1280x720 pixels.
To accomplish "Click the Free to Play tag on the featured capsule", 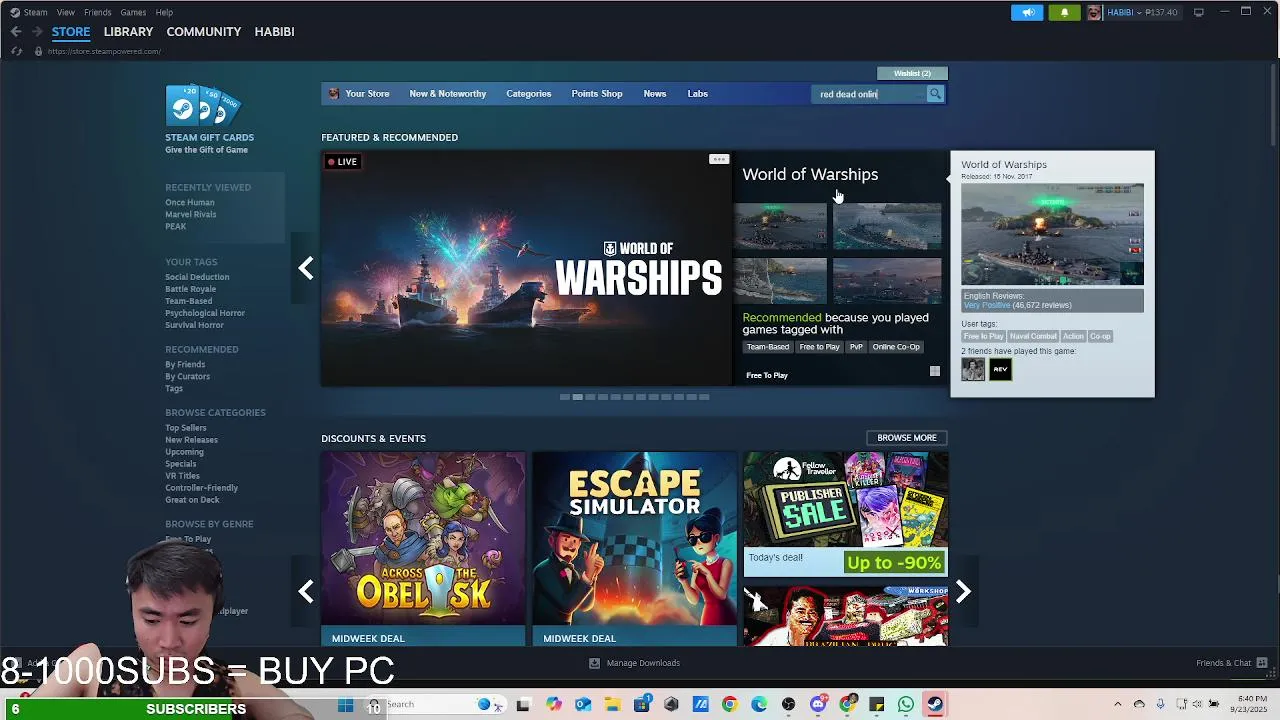I will click(819, 347).
